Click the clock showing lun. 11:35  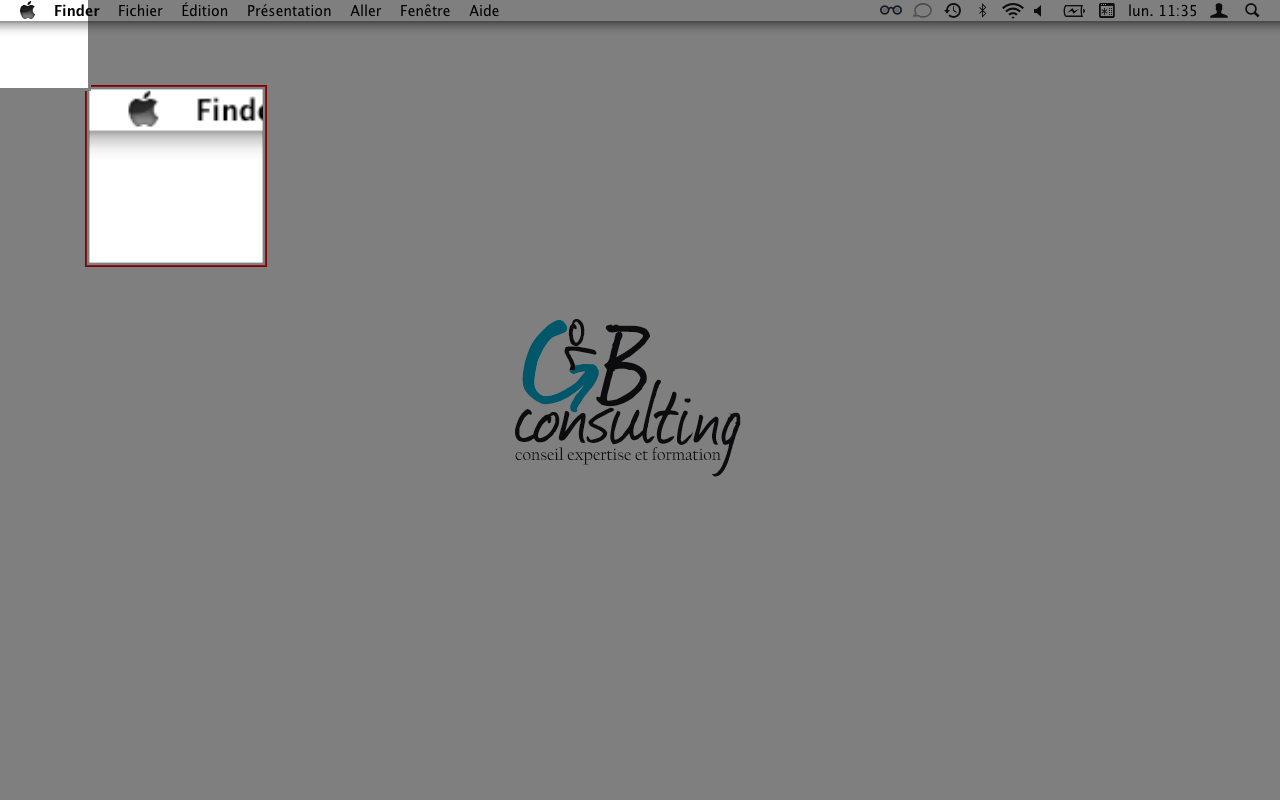[1163, 11]
